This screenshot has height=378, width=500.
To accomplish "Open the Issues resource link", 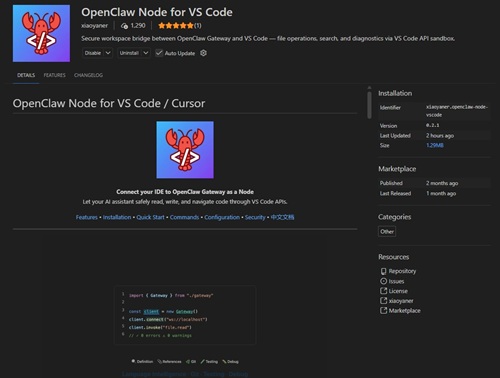I will [x=396, y=281].
